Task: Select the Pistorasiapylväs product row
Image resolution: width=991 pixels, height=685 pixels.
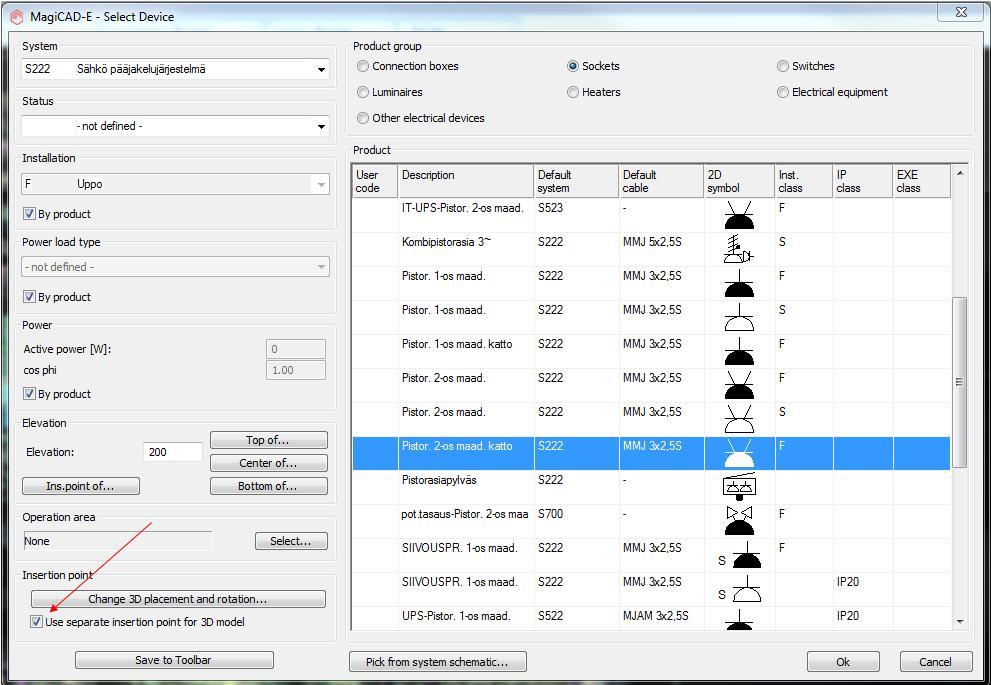Action: (x=651, y=487)
